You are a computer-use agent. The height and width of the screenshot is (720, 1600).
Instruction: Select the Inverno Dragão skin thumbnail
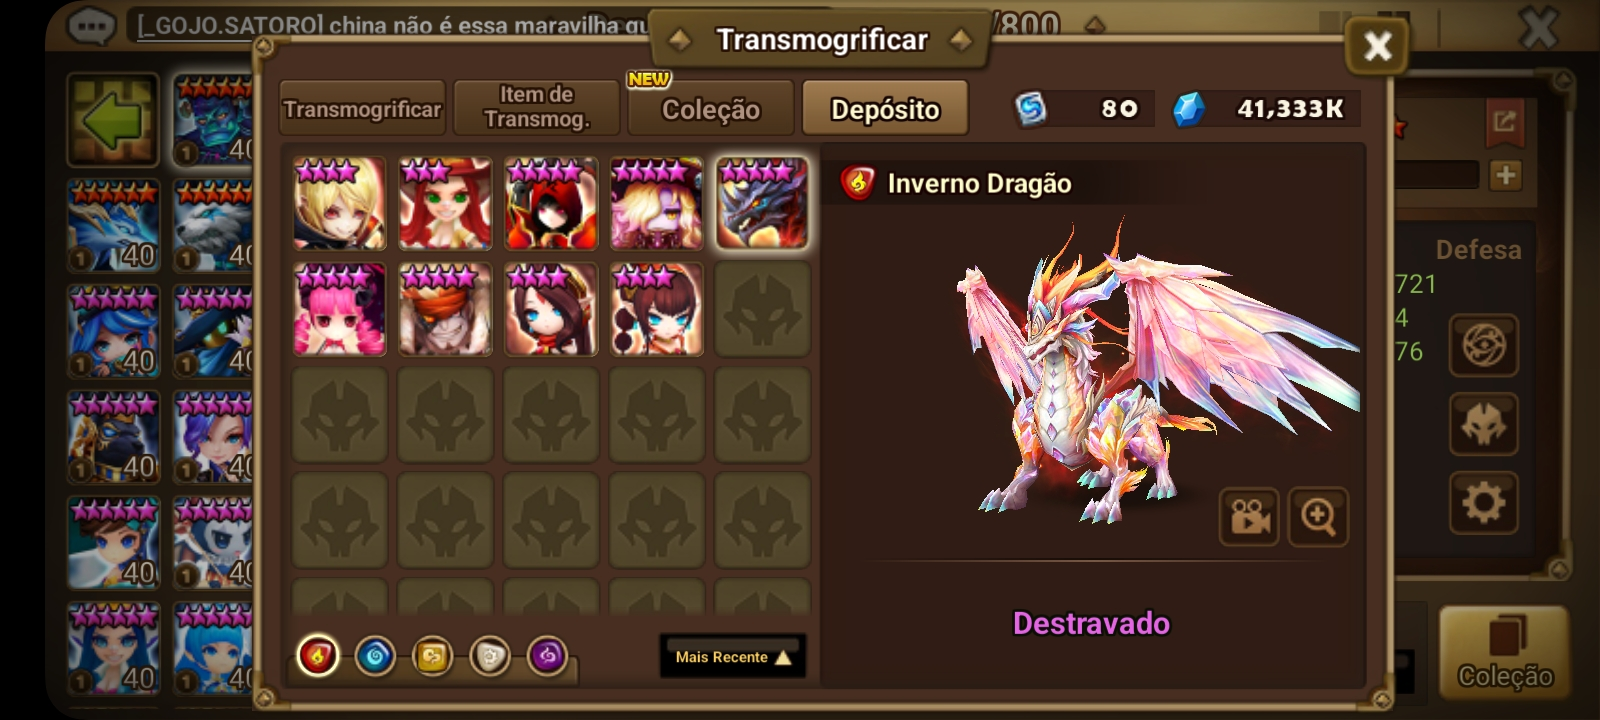click(762, 203)
